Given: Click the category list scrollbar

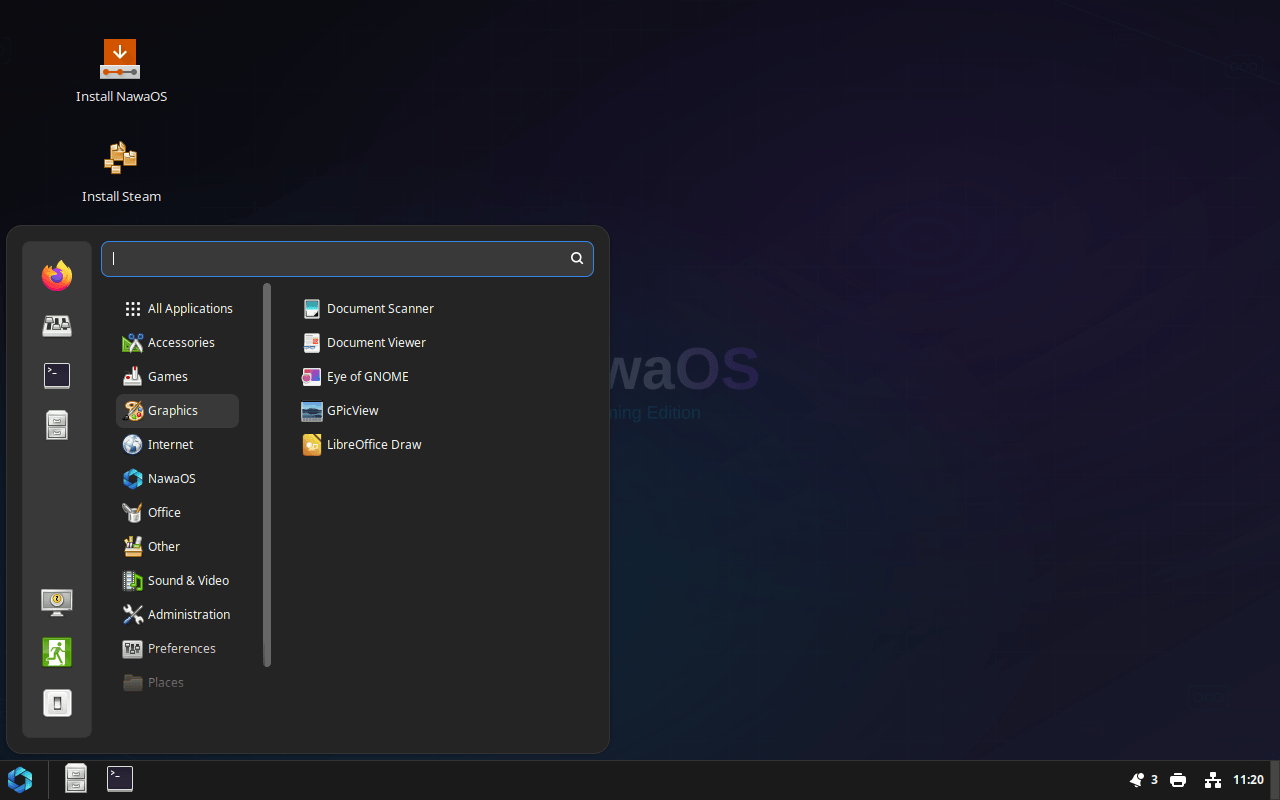Looking at the screenshot, I should [266, 470].
